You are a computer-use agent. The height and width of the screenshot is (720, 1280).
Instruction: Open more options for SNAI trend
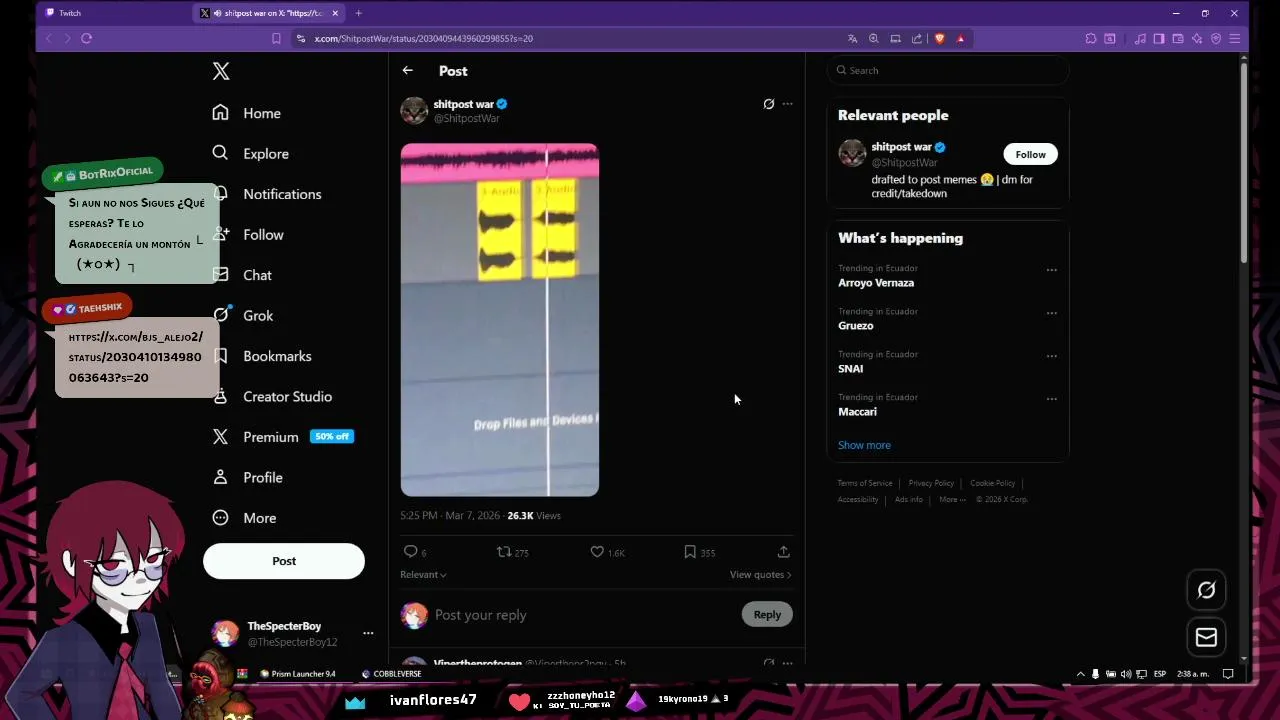(1051, 356)
